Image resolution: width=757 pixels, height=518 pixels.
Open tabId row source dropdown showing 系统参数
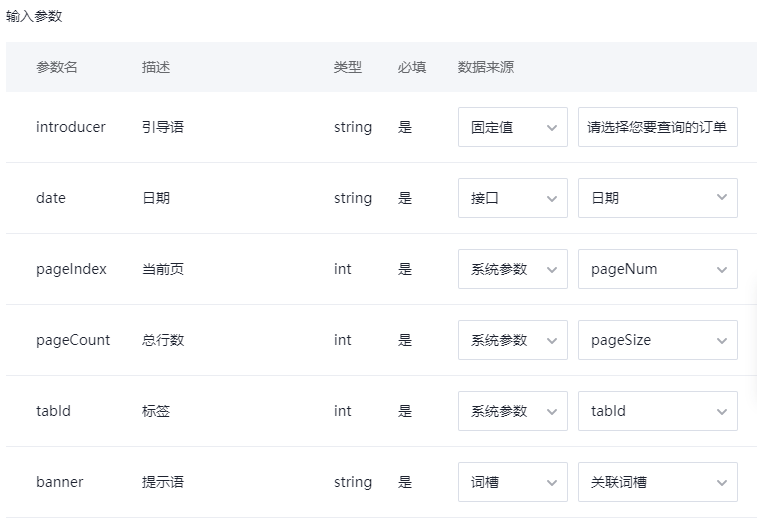tap(513, 411)
